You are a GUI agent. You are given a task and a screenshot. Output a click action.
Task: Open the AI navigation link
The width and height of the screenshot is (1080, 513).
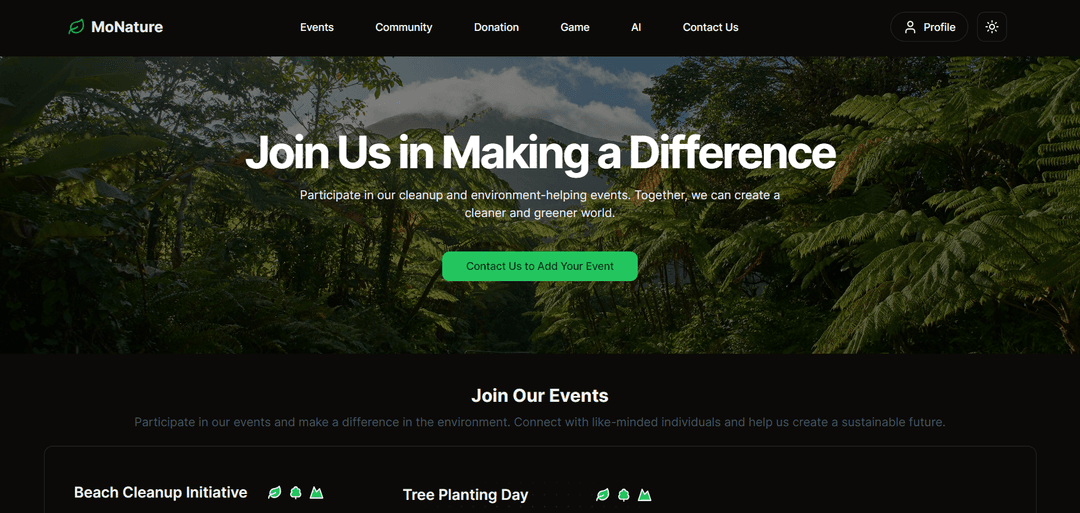pos(636,28)
